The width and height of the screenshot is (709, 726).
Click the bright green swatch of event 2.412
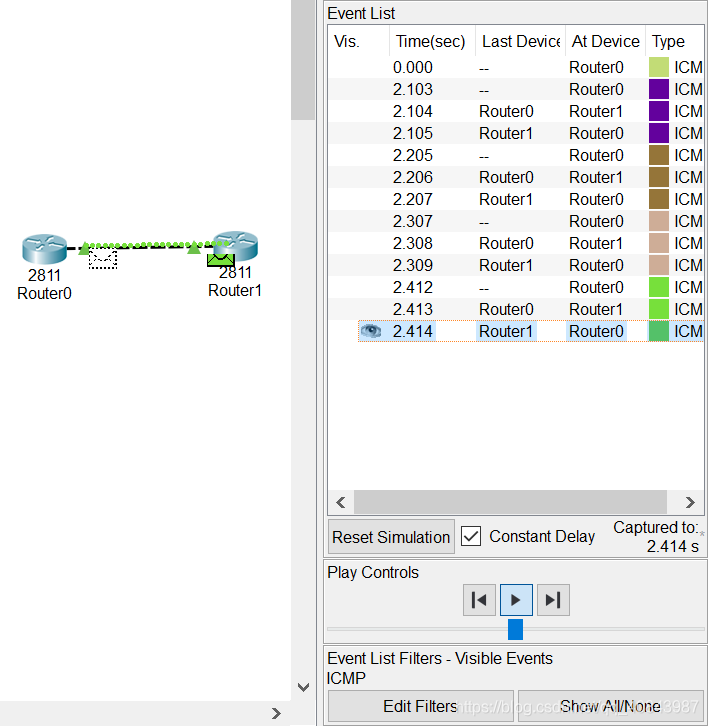click(659, 287)
